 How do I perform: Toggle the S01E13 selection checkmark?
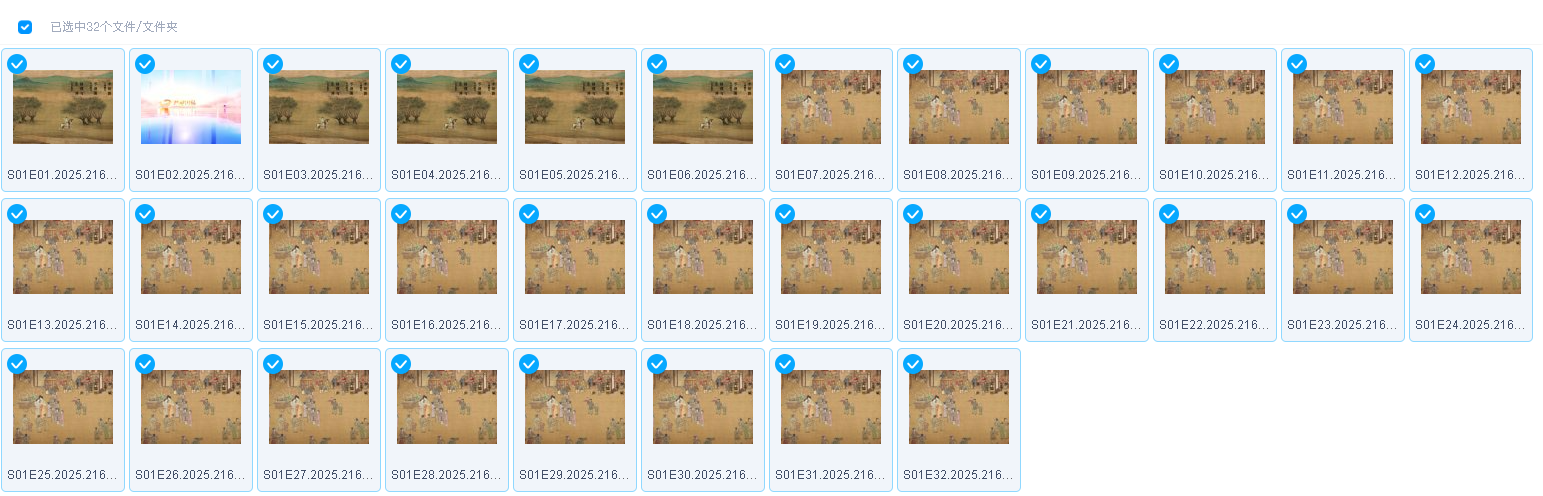click(x=17, y=214)
